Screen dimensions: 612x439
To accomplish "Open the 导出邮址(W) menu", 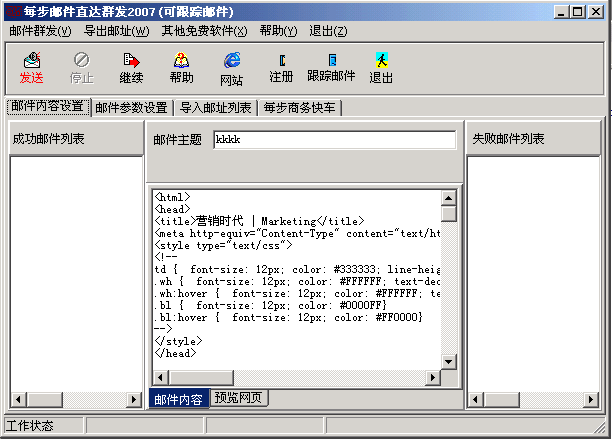I will click(117, 31).
